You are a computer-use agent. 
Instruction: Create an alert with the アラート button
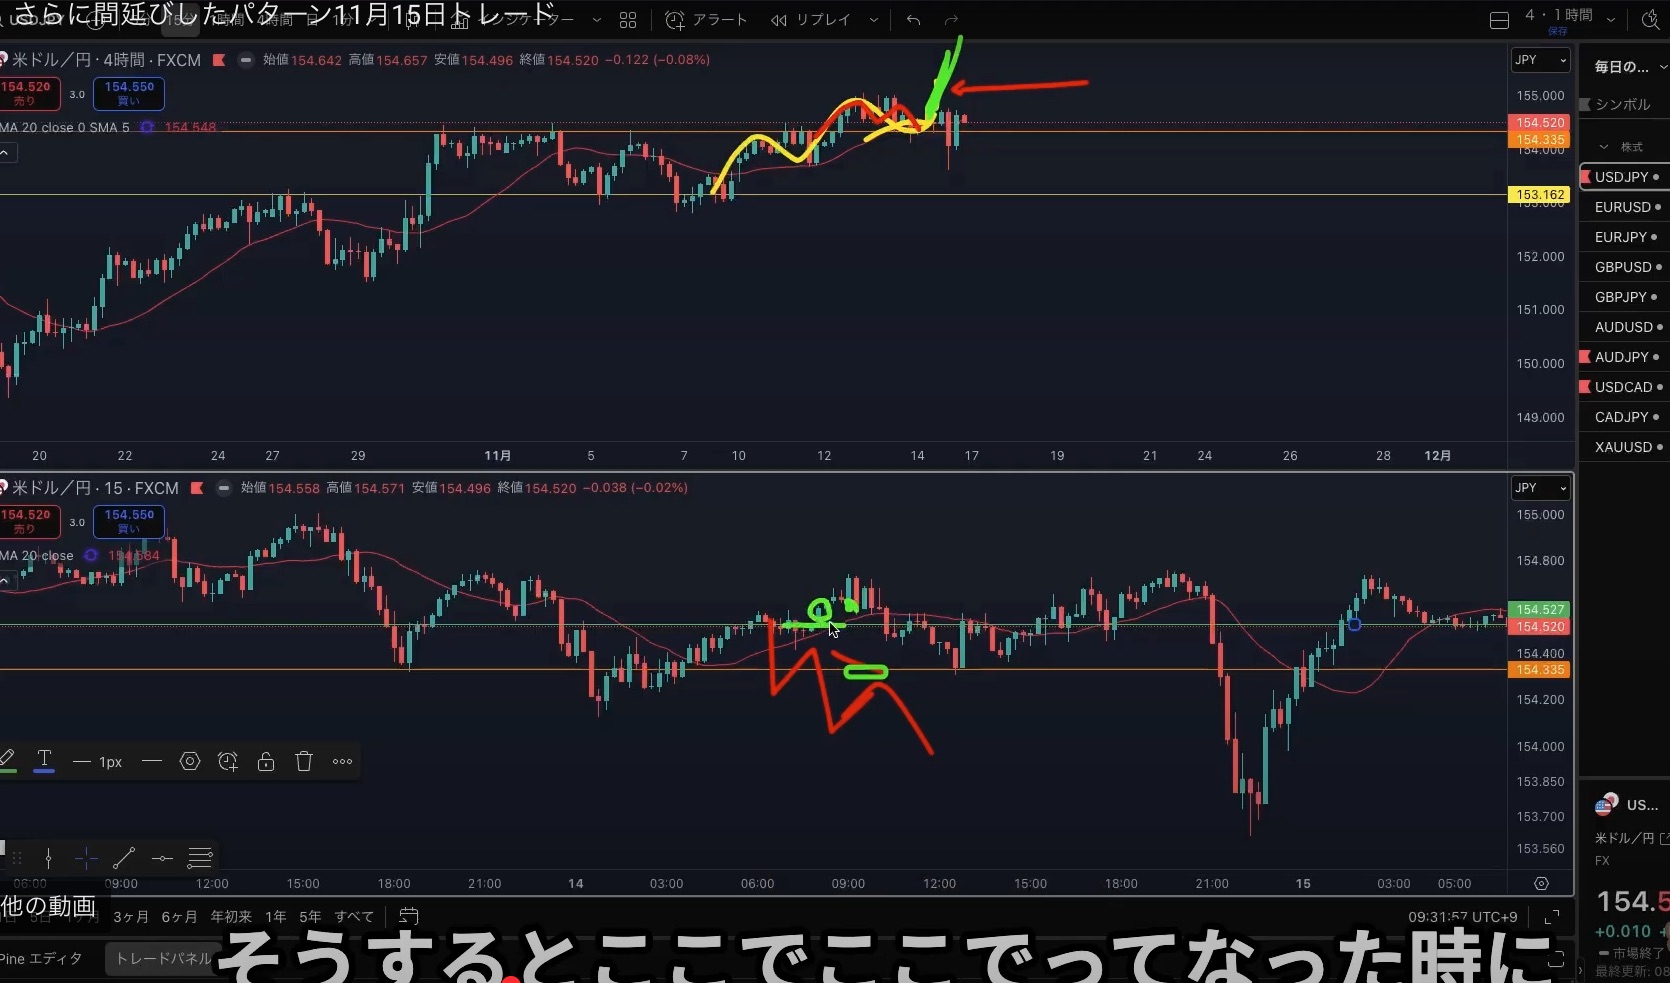click(706, 20)
